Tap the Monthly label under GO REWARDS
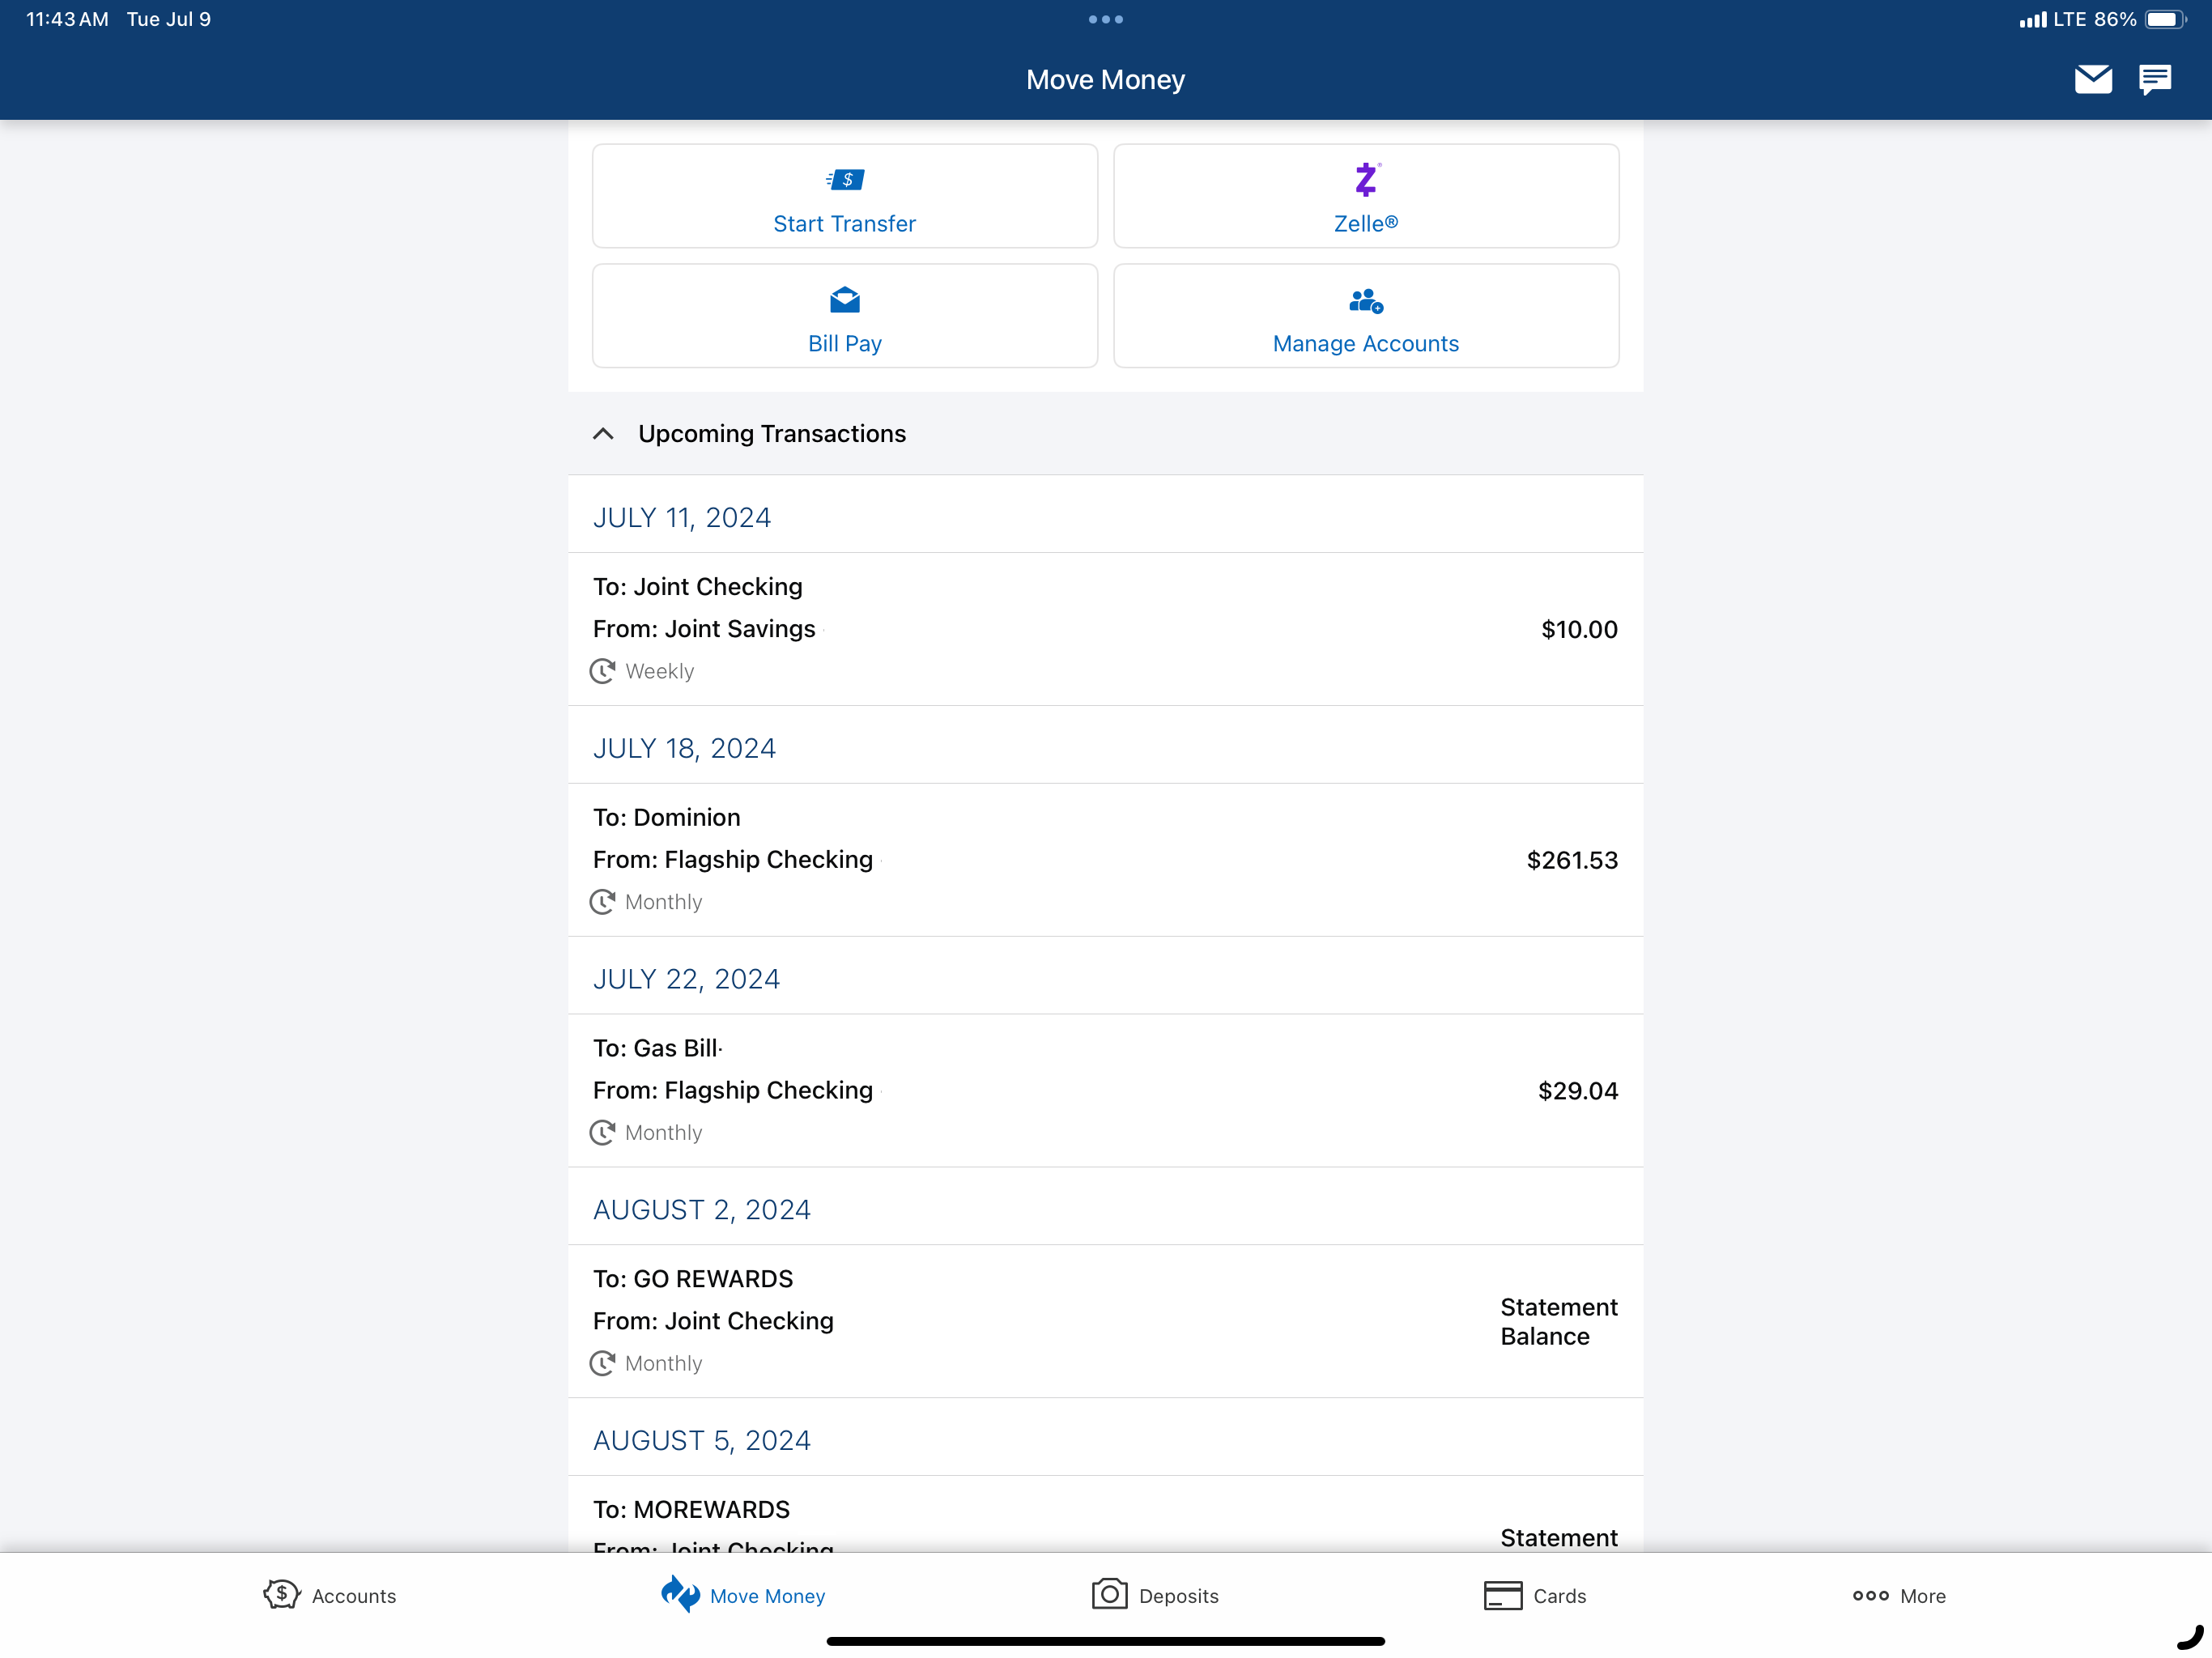This screenshot has height=1658, width=2212. tap(664, 1365)
